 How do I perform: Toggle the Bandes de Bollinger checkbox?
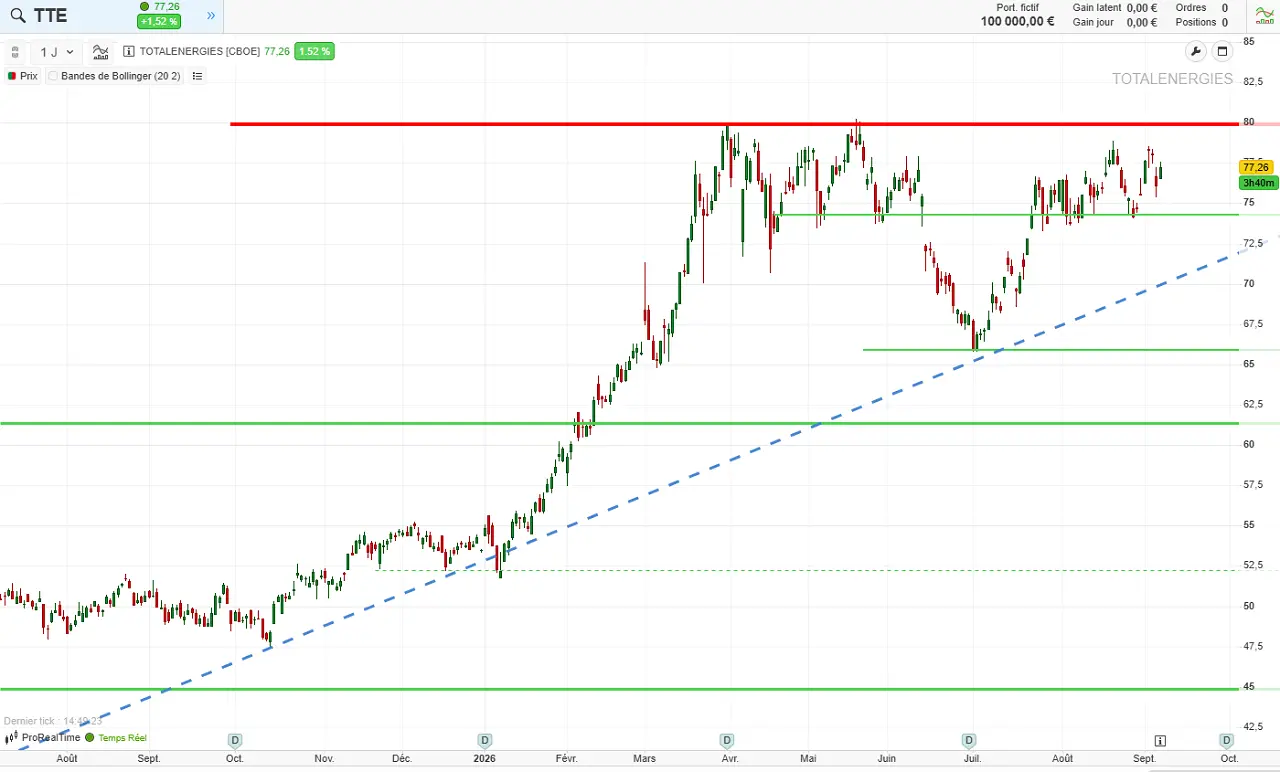pos(53,76)
